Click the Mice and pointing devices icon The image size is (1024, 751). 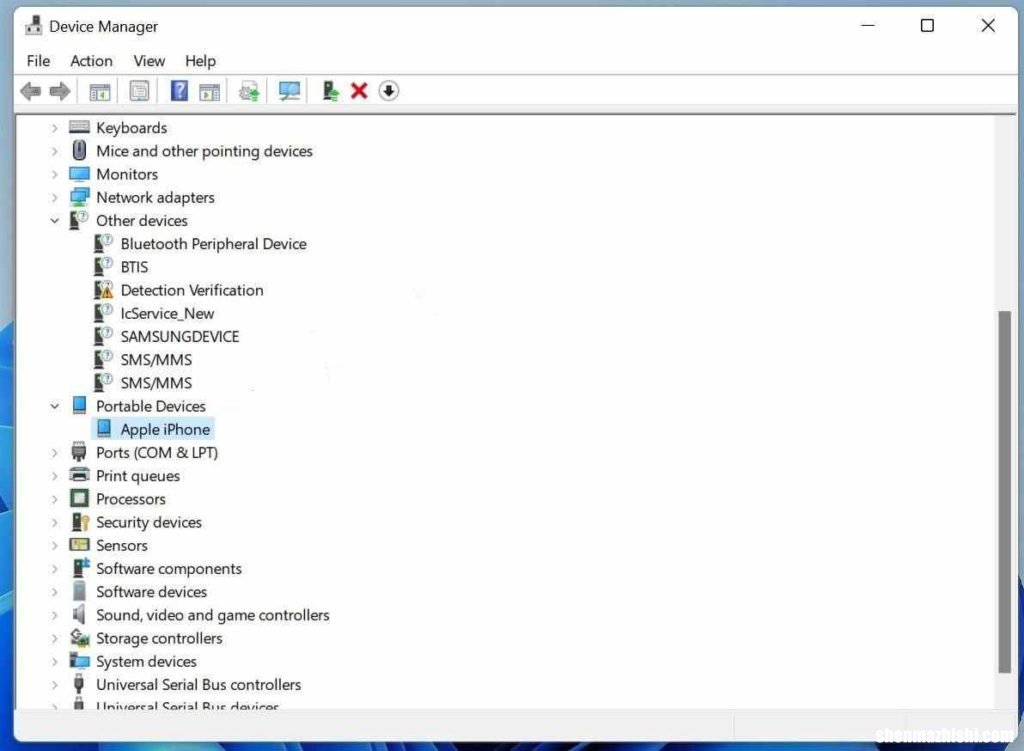pos(79,150)
